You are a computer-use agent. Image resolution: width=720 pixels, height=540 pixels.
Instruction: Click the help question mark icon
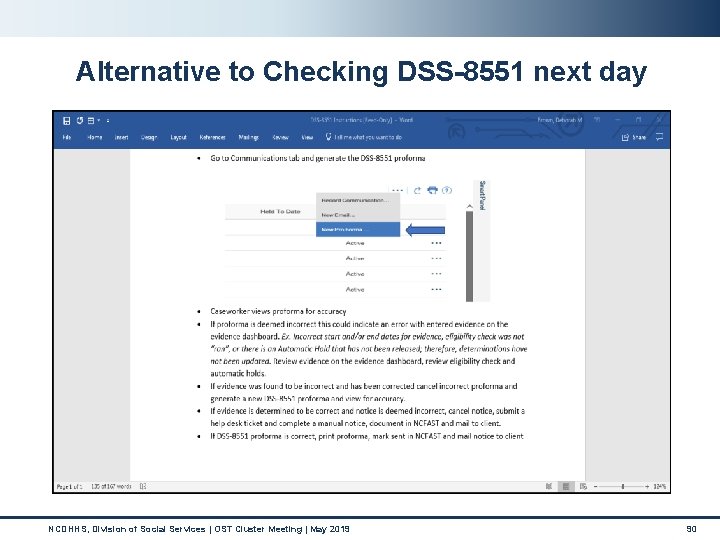pos(447,190)
